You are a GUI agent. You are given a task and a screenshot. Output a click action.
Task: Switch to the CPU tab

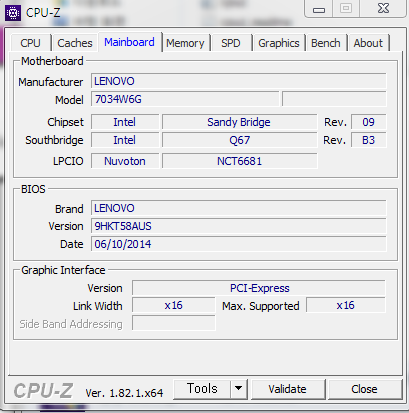click(x=30, y=43)
